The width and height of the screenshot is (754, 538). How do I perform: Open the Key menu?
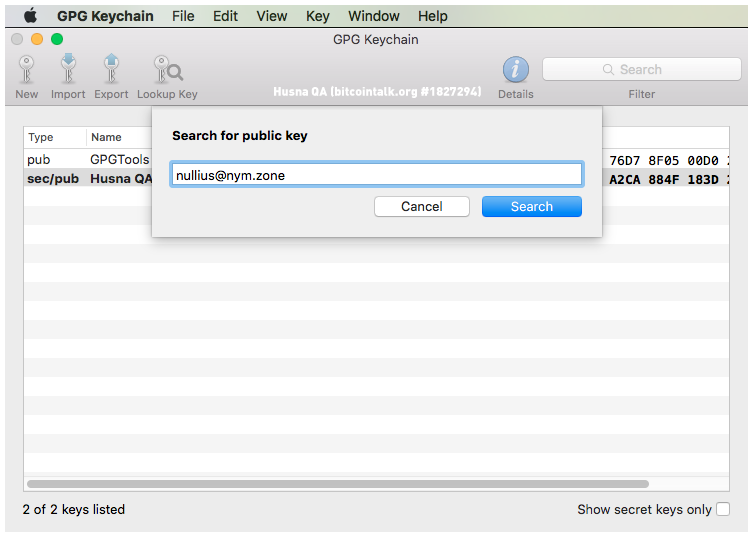(317, 16)
